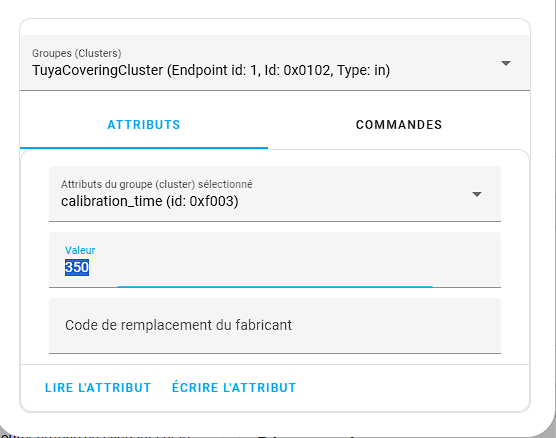Click the blue Valeur field label
Screen dimensions: 556x438
80,250
